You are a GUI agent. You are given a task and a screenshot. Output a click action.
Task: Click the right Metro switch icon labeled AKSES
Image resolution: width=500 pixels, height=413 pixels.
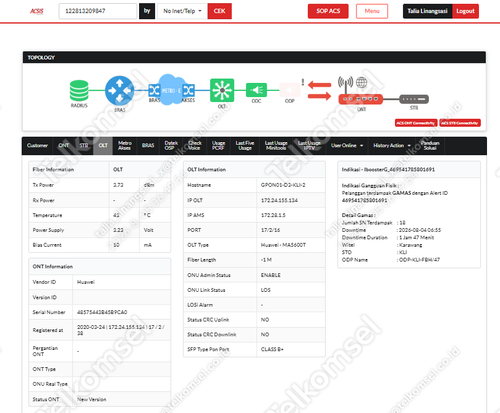point(189,90)
